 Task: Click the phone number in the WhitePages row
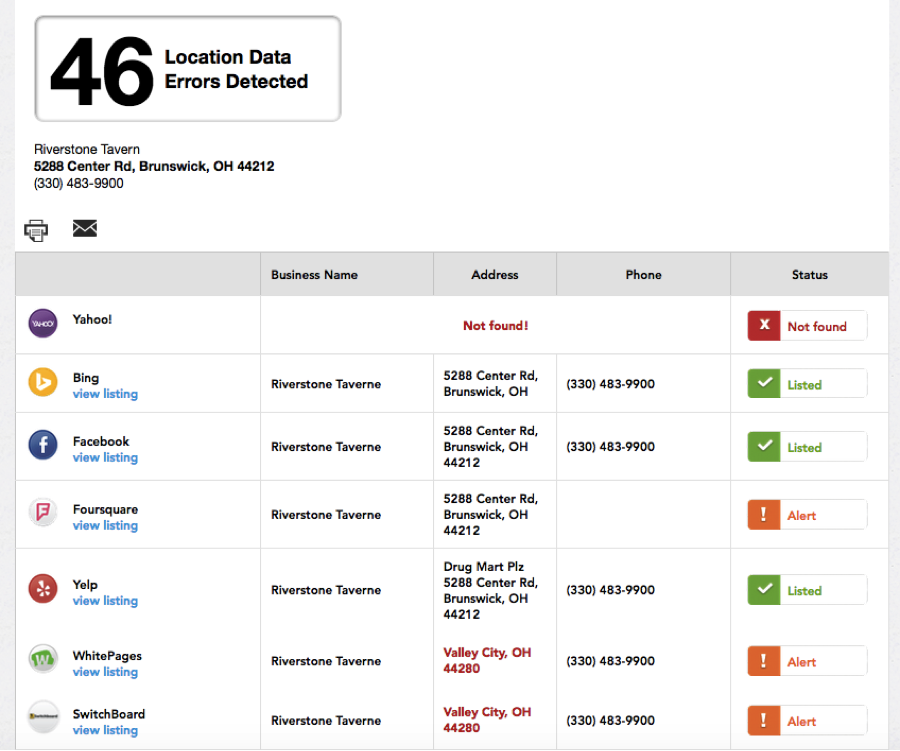click(x=611, y=661)
